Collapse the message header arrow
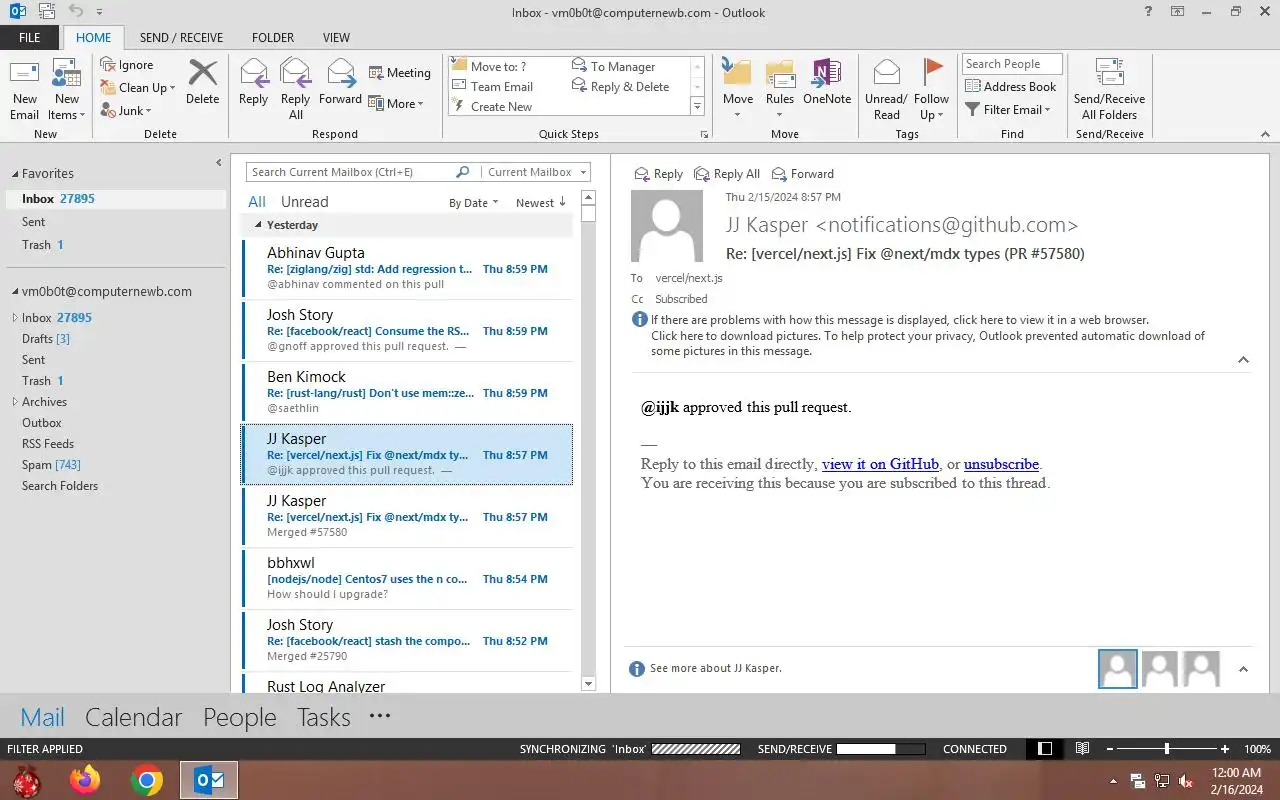Viewport: 1280px width, 800px height. tap(1243, 360)
